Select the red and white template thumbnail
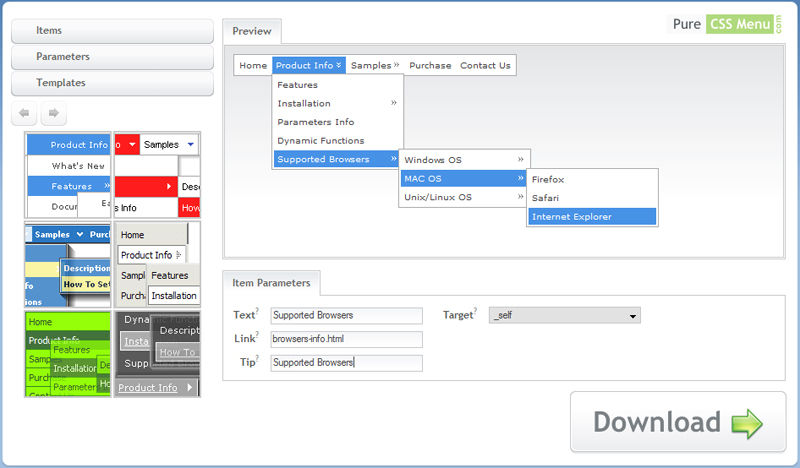Viewport: 800px width, 468px height. pos(157,175)
